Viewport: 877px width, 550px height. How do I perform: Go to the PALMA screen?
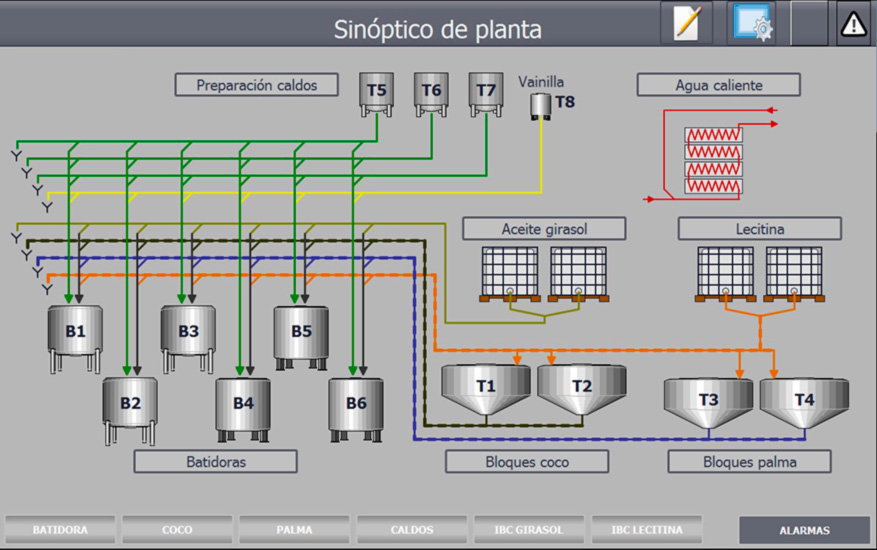(294, 529)
